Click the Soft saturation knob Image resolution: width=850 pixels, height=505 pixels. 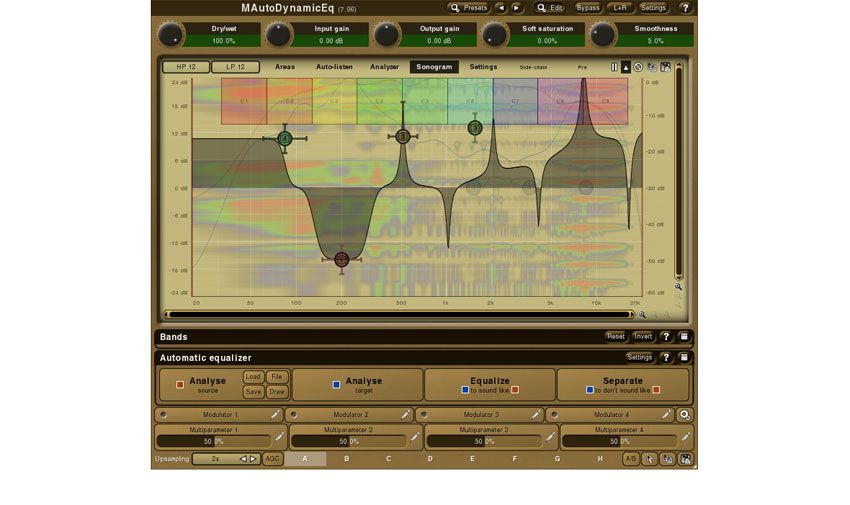(x=495, y=35)
